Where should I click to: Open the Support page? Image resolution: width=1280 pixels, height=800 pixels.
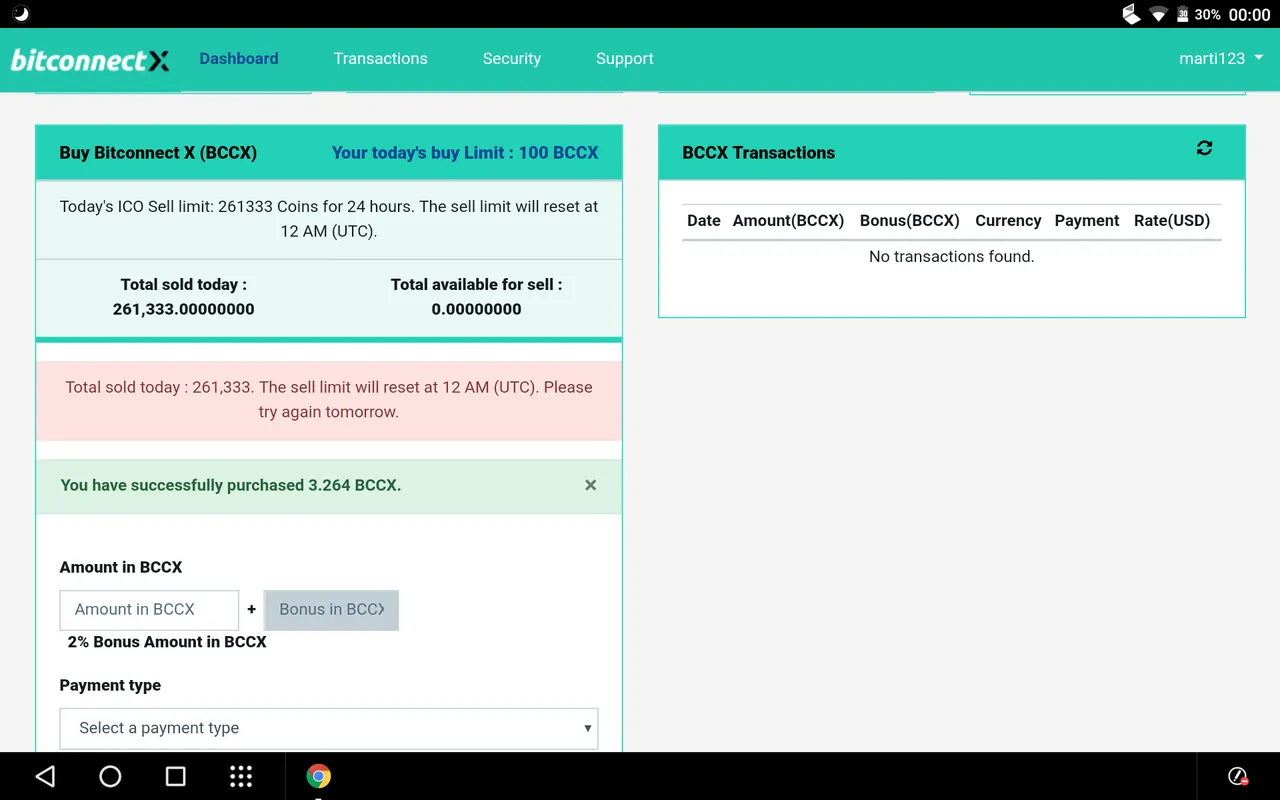[x=624, y=59]
